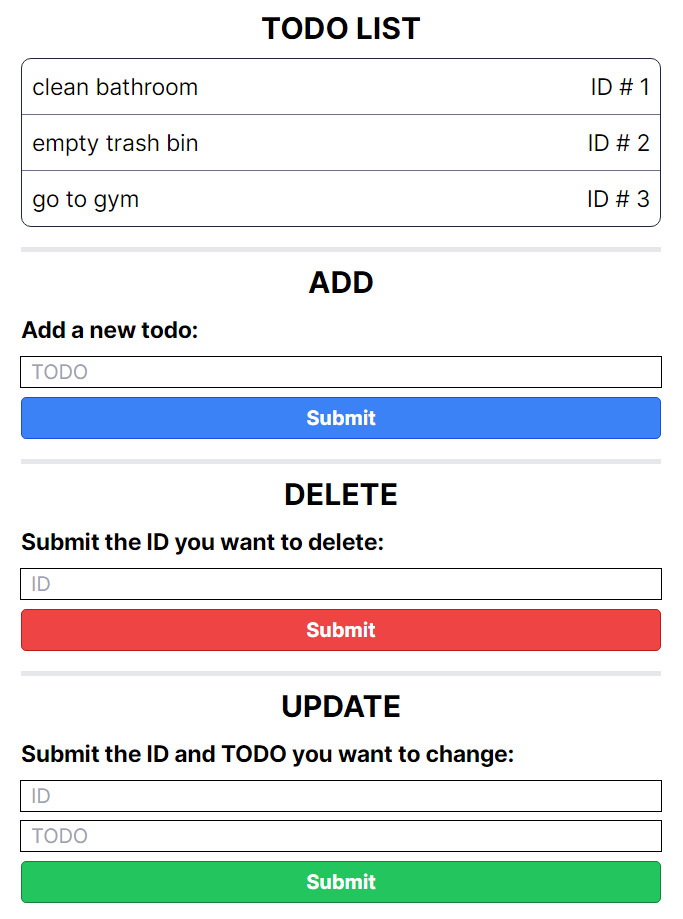Click the ID input field under DELETE
Viewport: 683px width, 919px height.
[x=341, y=583]
